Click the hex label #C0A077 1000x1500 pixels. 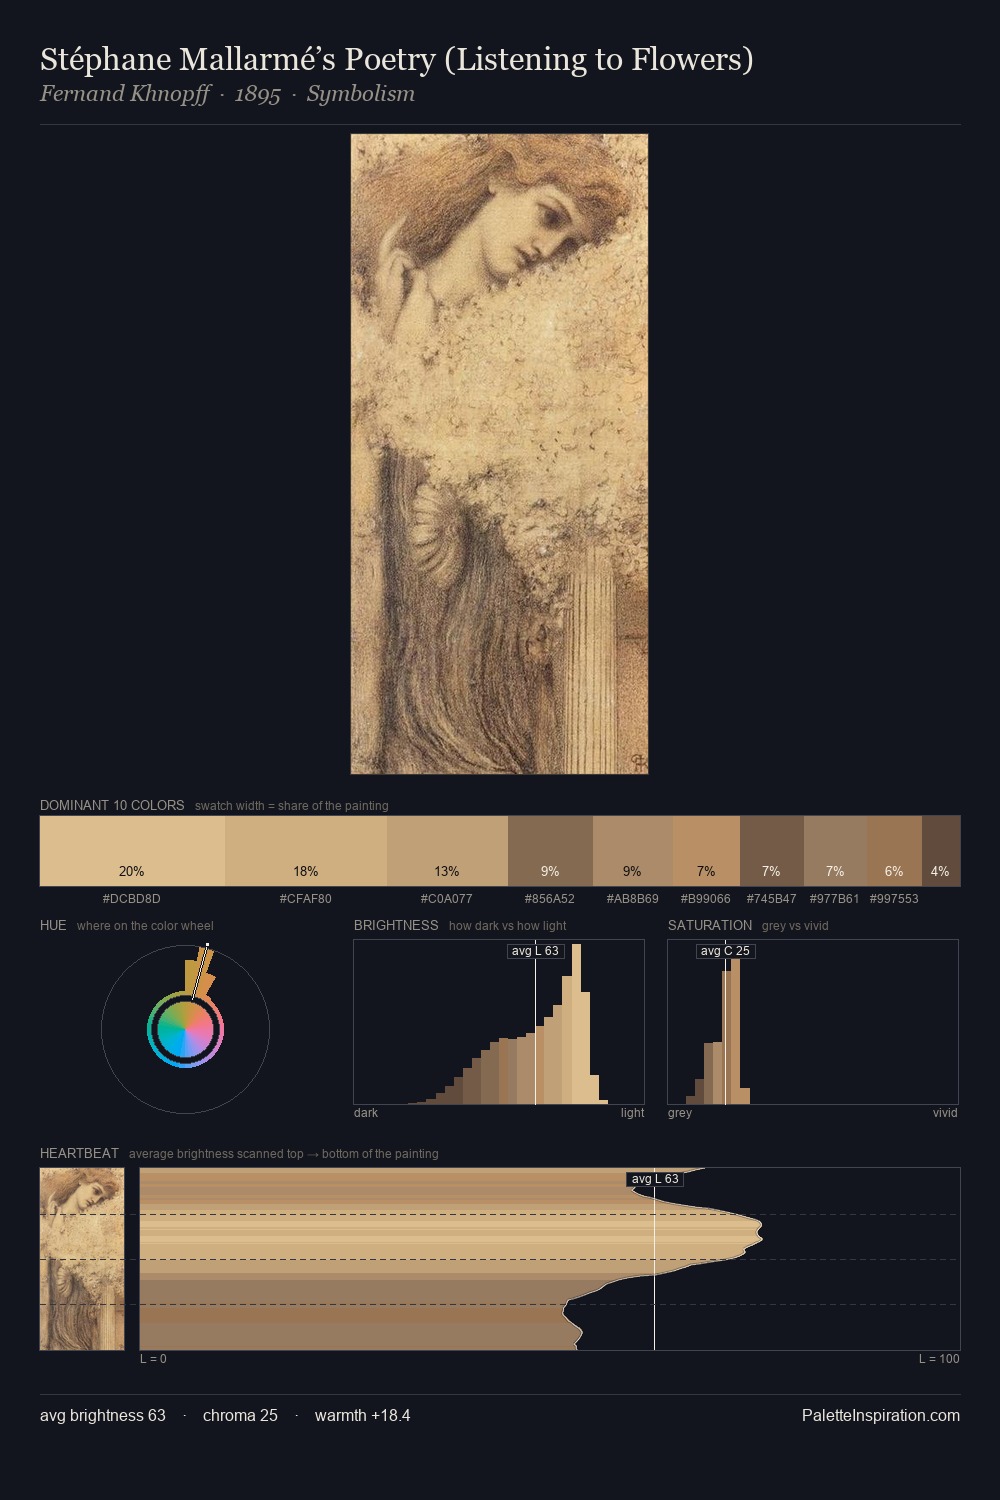447,898
